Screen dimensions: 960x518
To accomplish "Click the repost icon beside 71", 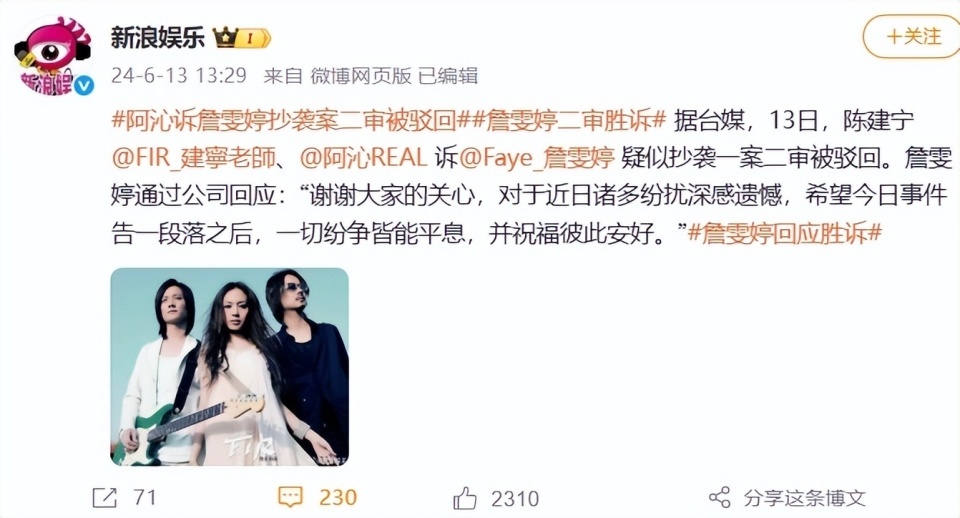I will click(x=104, y=498).
